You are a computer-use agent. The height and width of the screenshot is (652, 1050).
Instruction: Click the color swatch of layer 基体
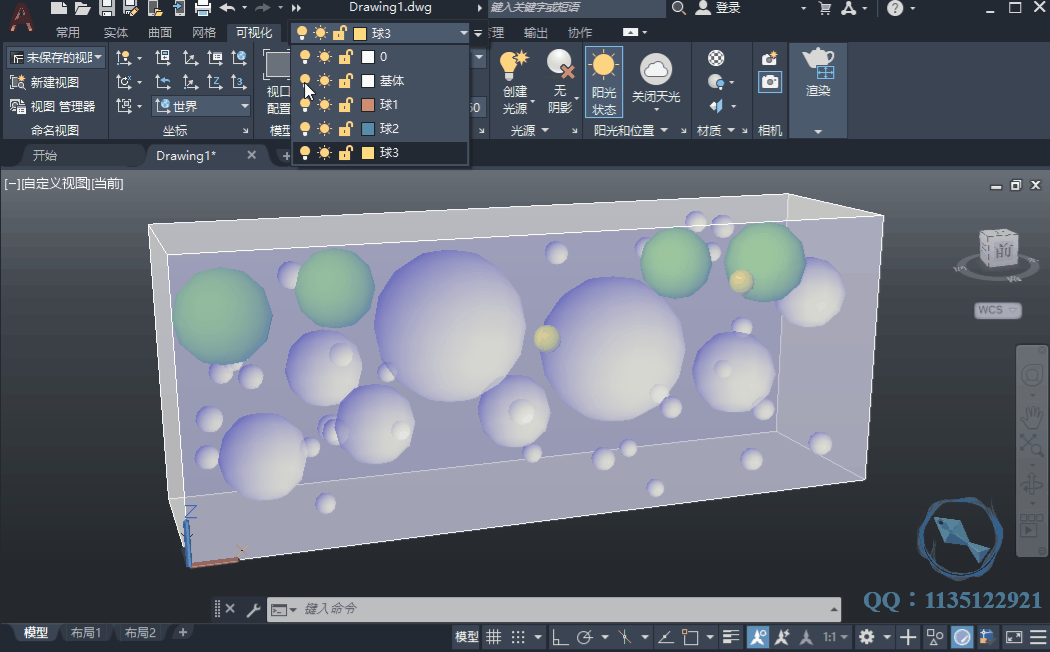(x=368, y=81)
